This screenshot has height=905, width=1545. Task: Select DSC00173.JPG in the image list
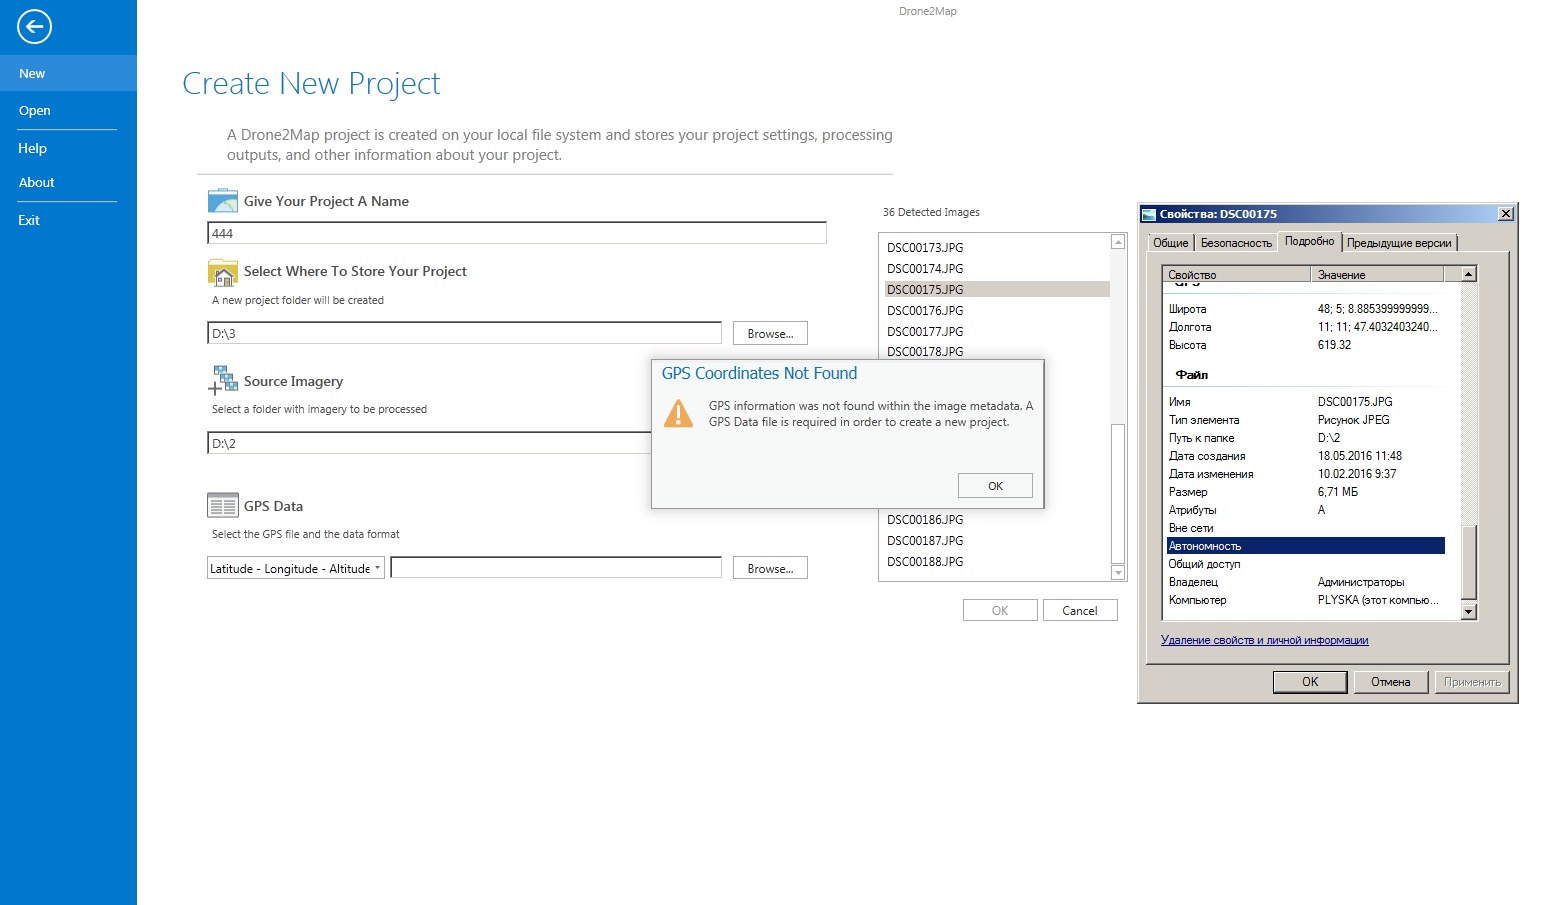point(925,248)
